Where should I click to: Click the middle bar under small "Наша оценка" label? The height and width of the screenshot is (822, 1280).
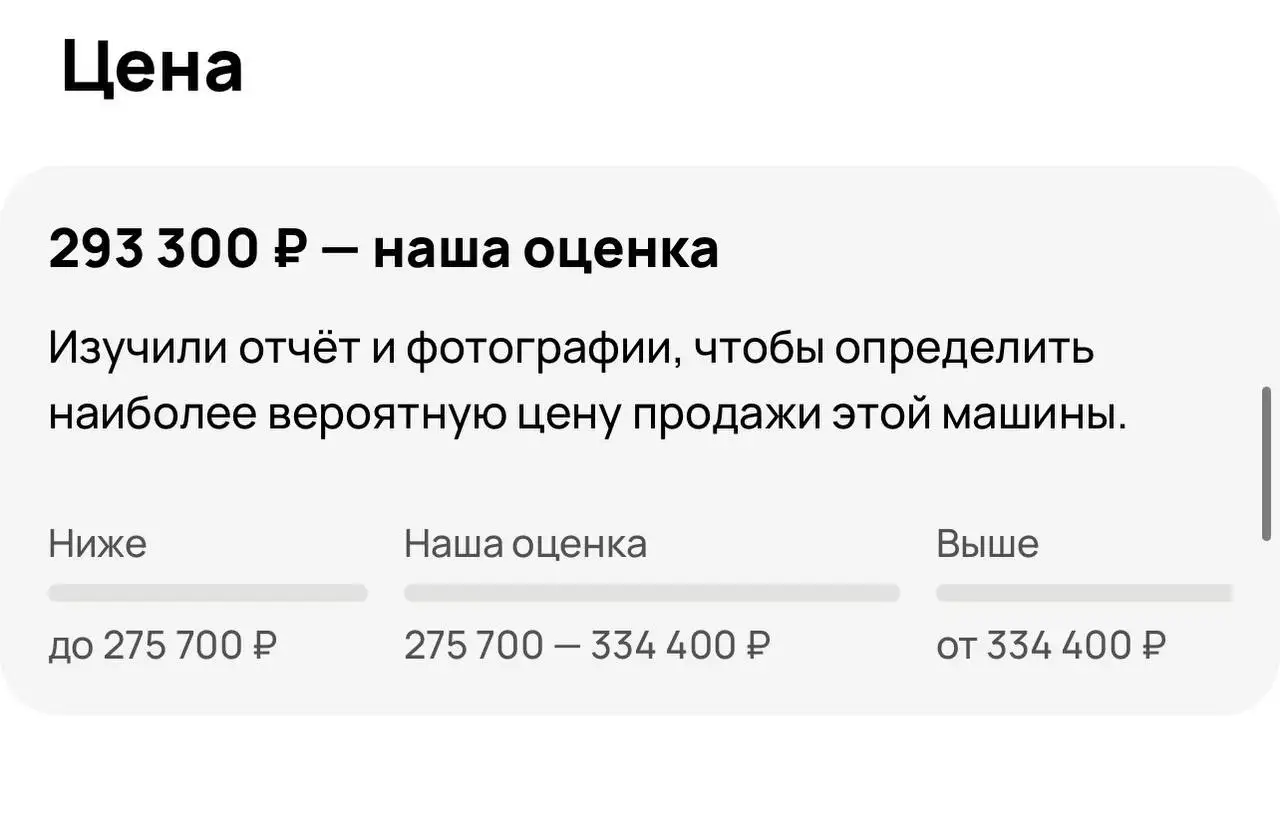651,593
